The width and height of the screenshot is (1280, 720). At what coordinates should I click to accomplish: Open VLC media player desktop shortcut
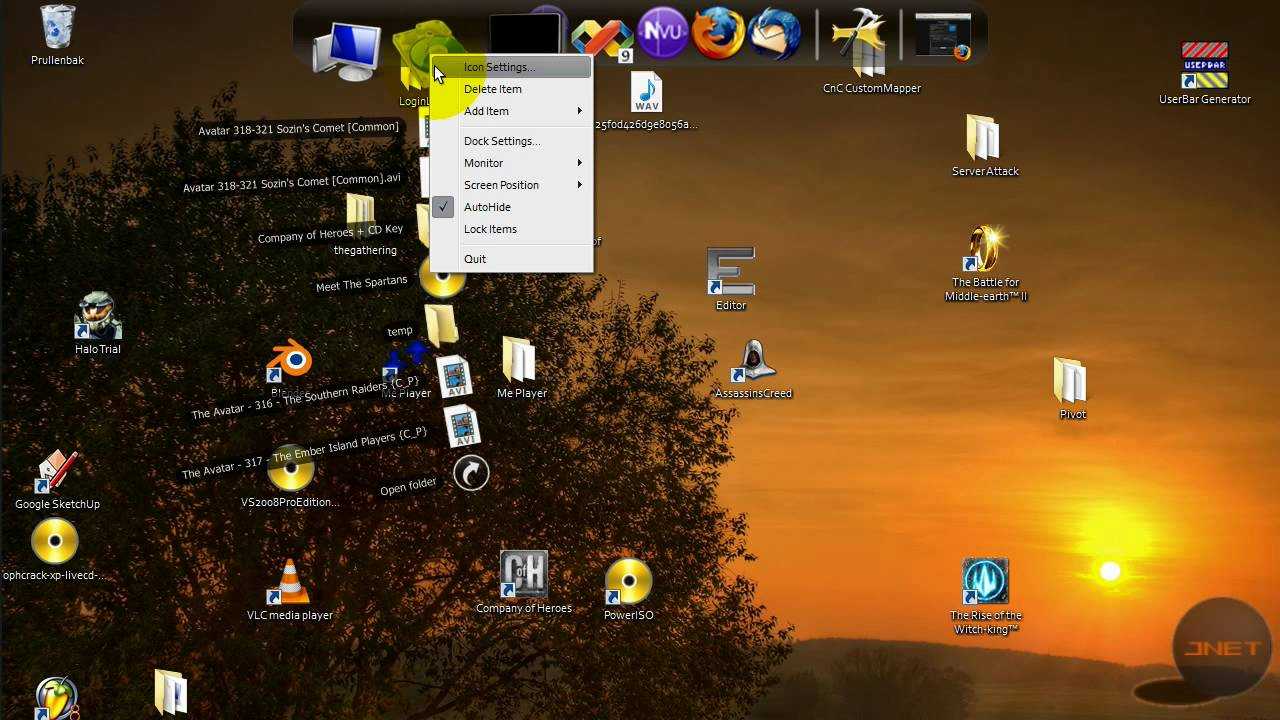pos(290,584)
